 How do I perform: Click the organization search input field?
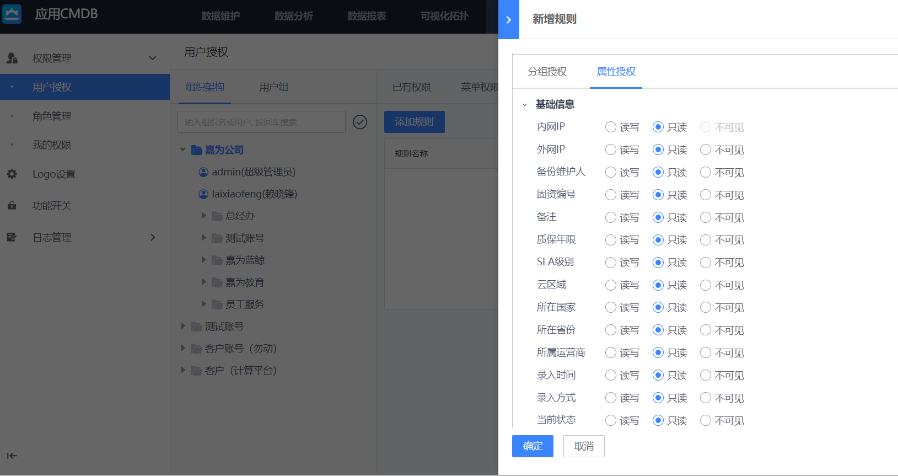262,122
